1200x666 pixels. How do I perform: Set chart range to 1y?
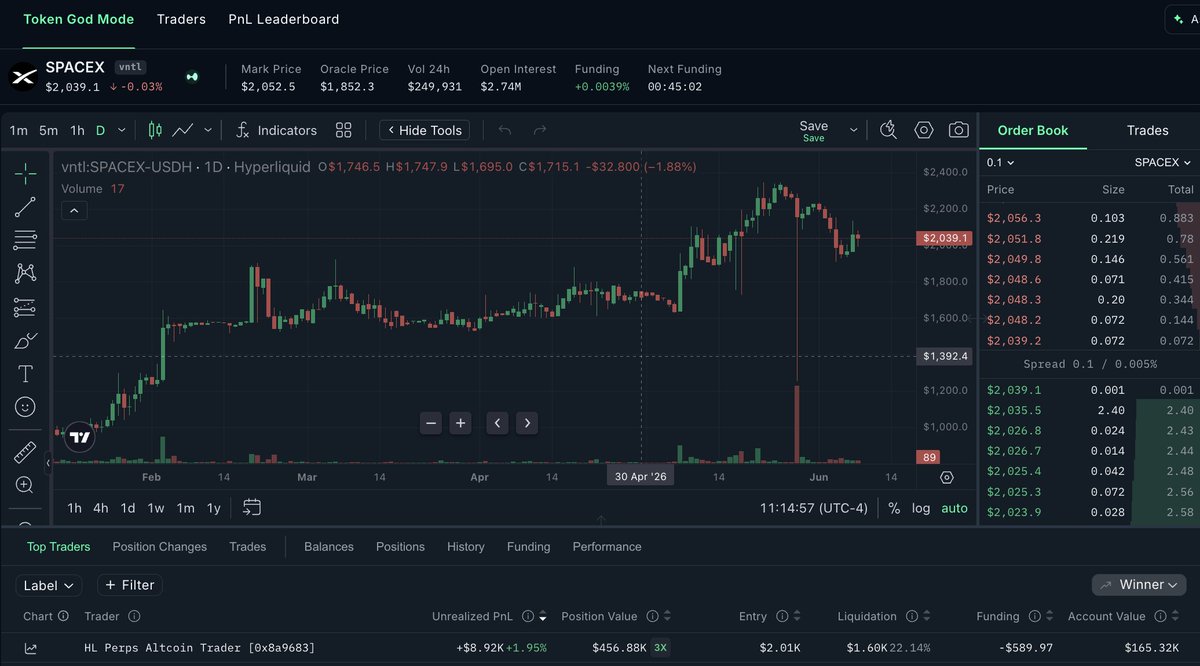click(x=213, y=508)
